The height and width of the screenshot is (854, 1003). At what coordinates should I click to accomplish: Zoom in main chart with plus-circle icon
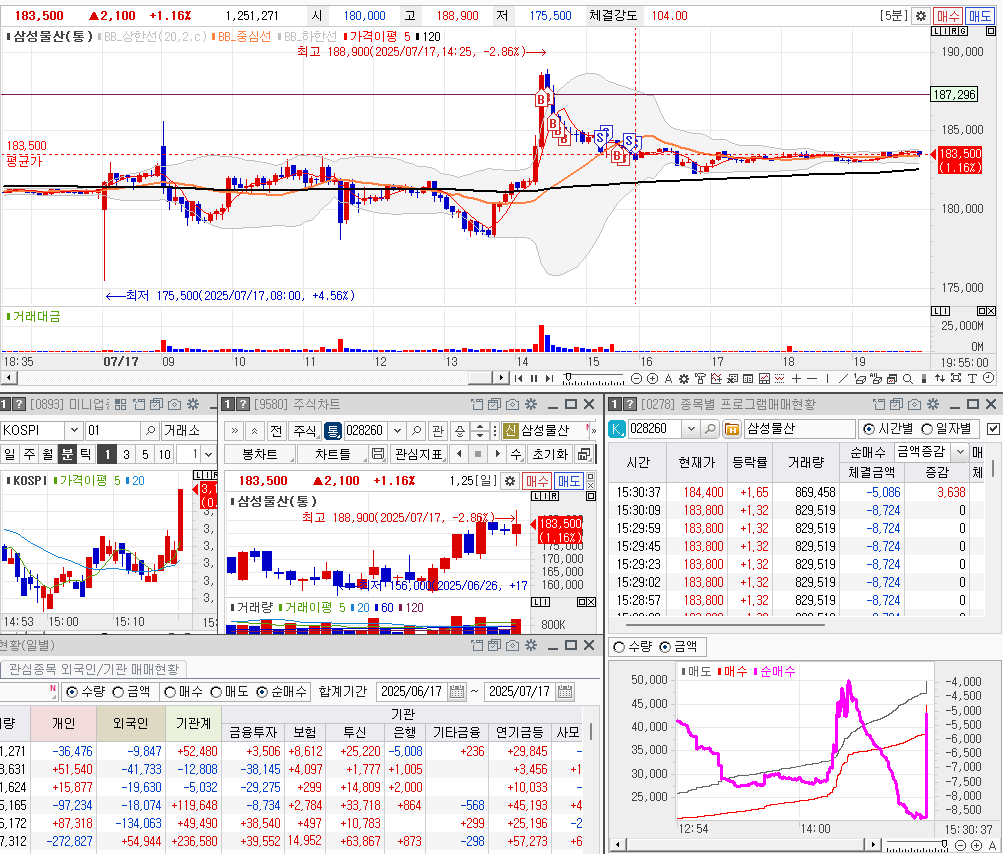point(652,379)
